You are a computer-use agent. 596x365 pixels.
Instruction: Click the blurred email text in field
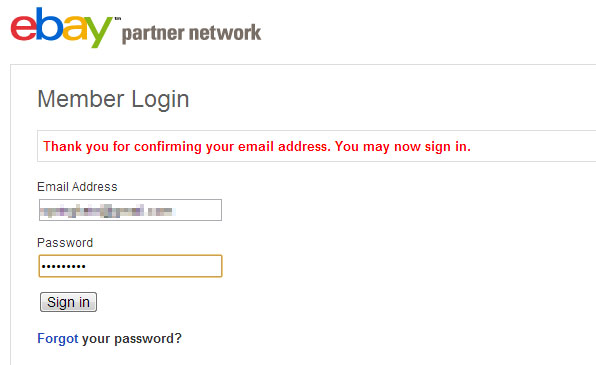(106, 211)
